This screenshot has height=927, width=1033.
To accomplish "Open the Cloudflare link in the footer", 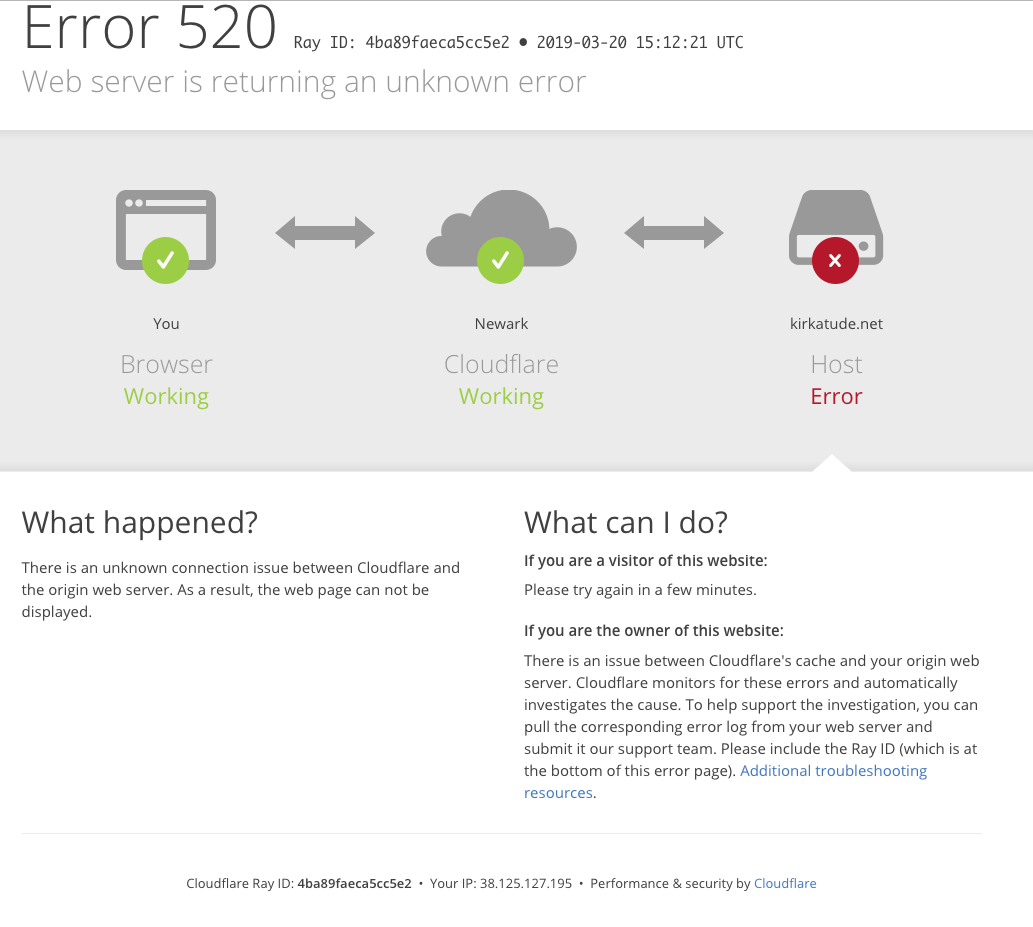I will (x=785, y=884).
